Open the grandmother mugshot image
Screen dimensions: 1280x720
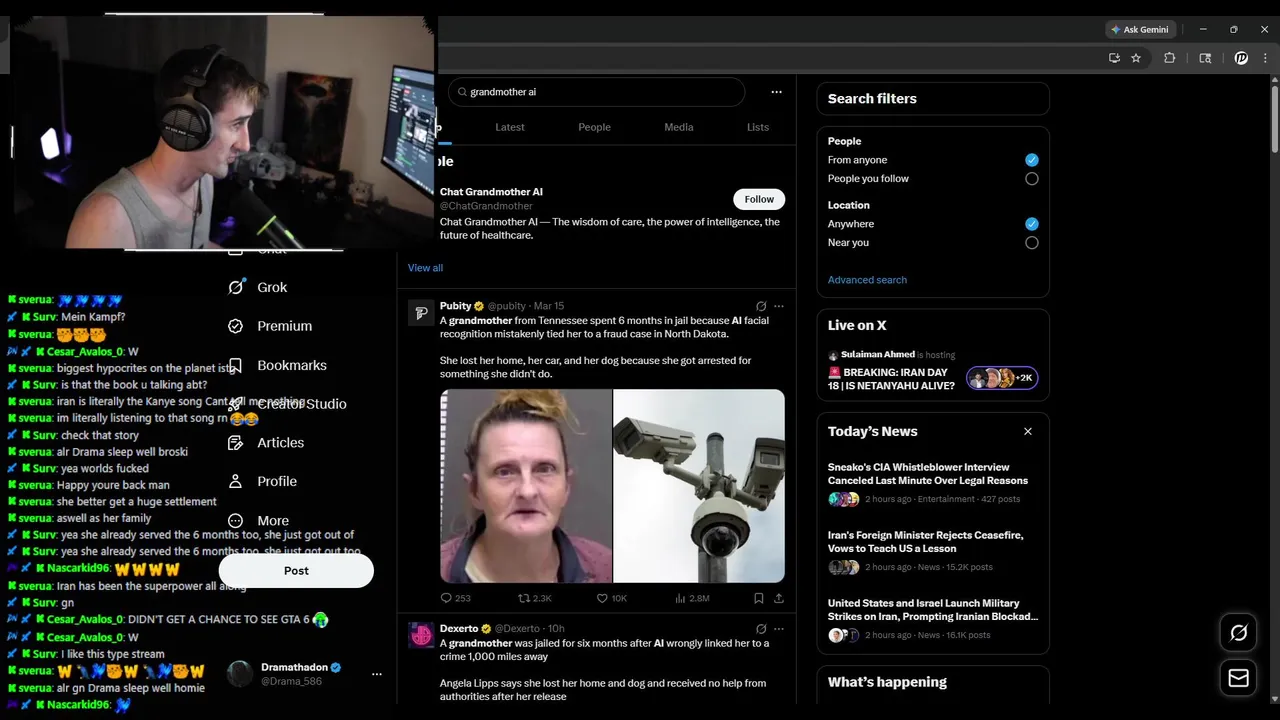tap(526, 486)
